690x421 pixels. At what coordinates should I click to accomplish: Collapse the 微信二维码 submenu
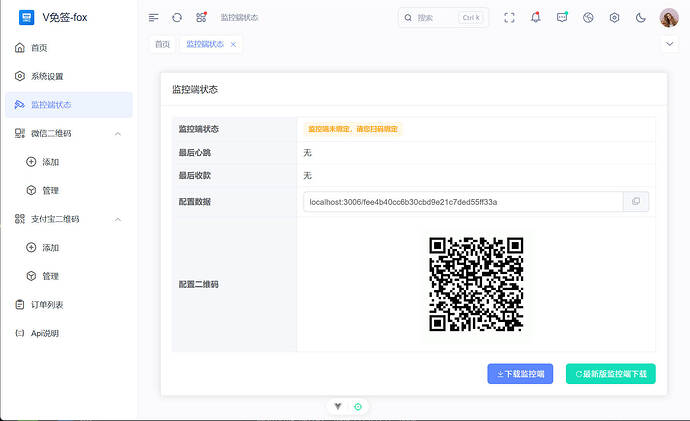point(117,133)
